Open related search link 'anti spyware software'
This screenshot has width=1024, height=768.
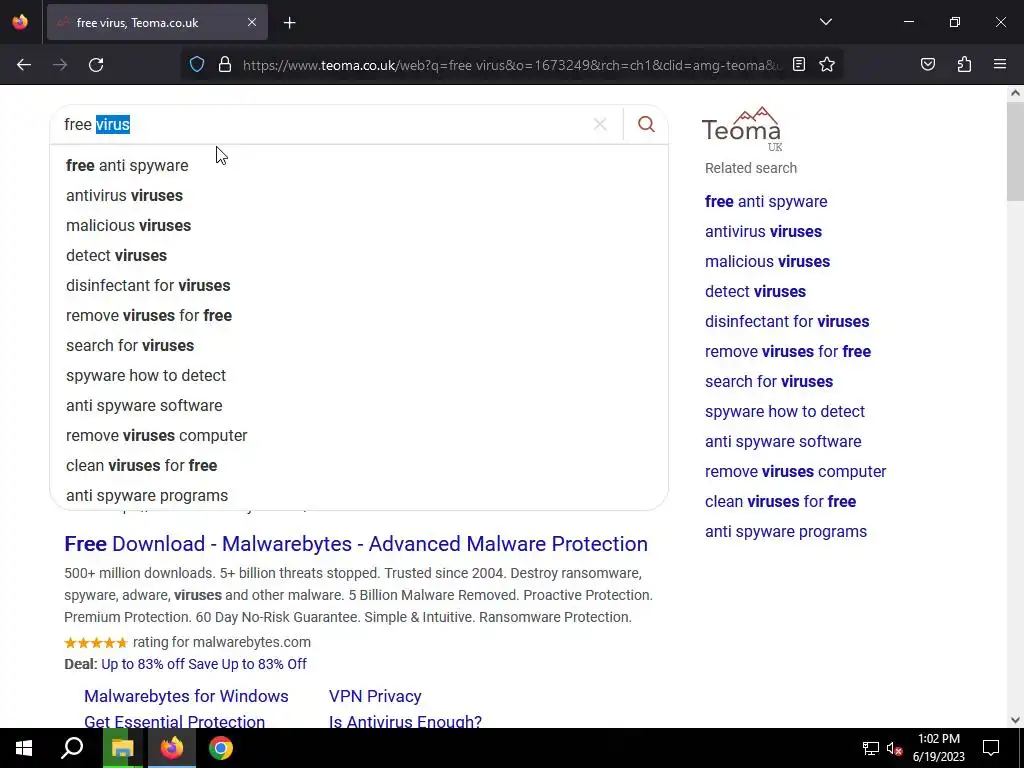click(783, 441)
